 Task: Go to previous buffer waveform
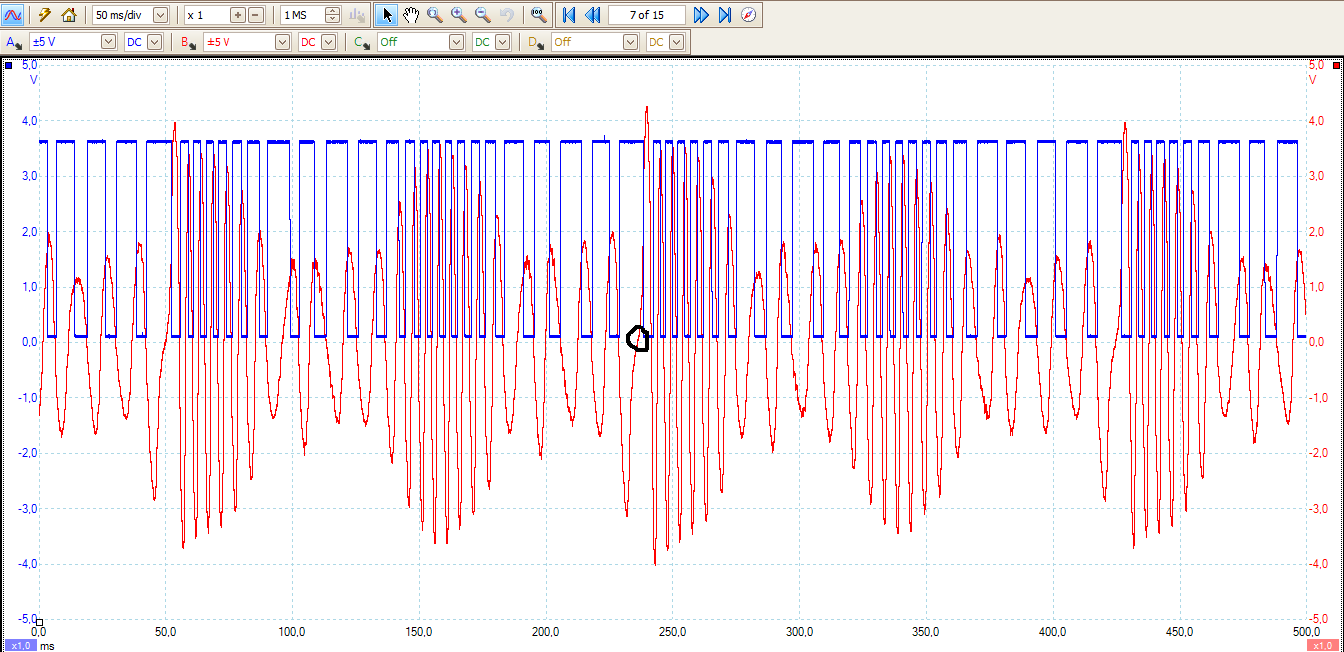point(592,15)
